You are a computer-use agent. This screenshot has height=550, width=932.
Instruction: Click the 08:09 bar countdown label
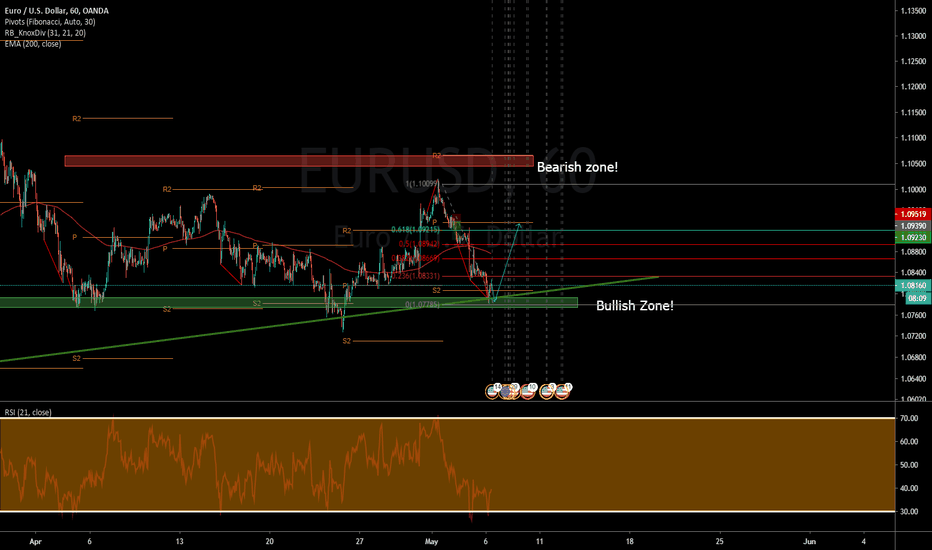[918, 298]
